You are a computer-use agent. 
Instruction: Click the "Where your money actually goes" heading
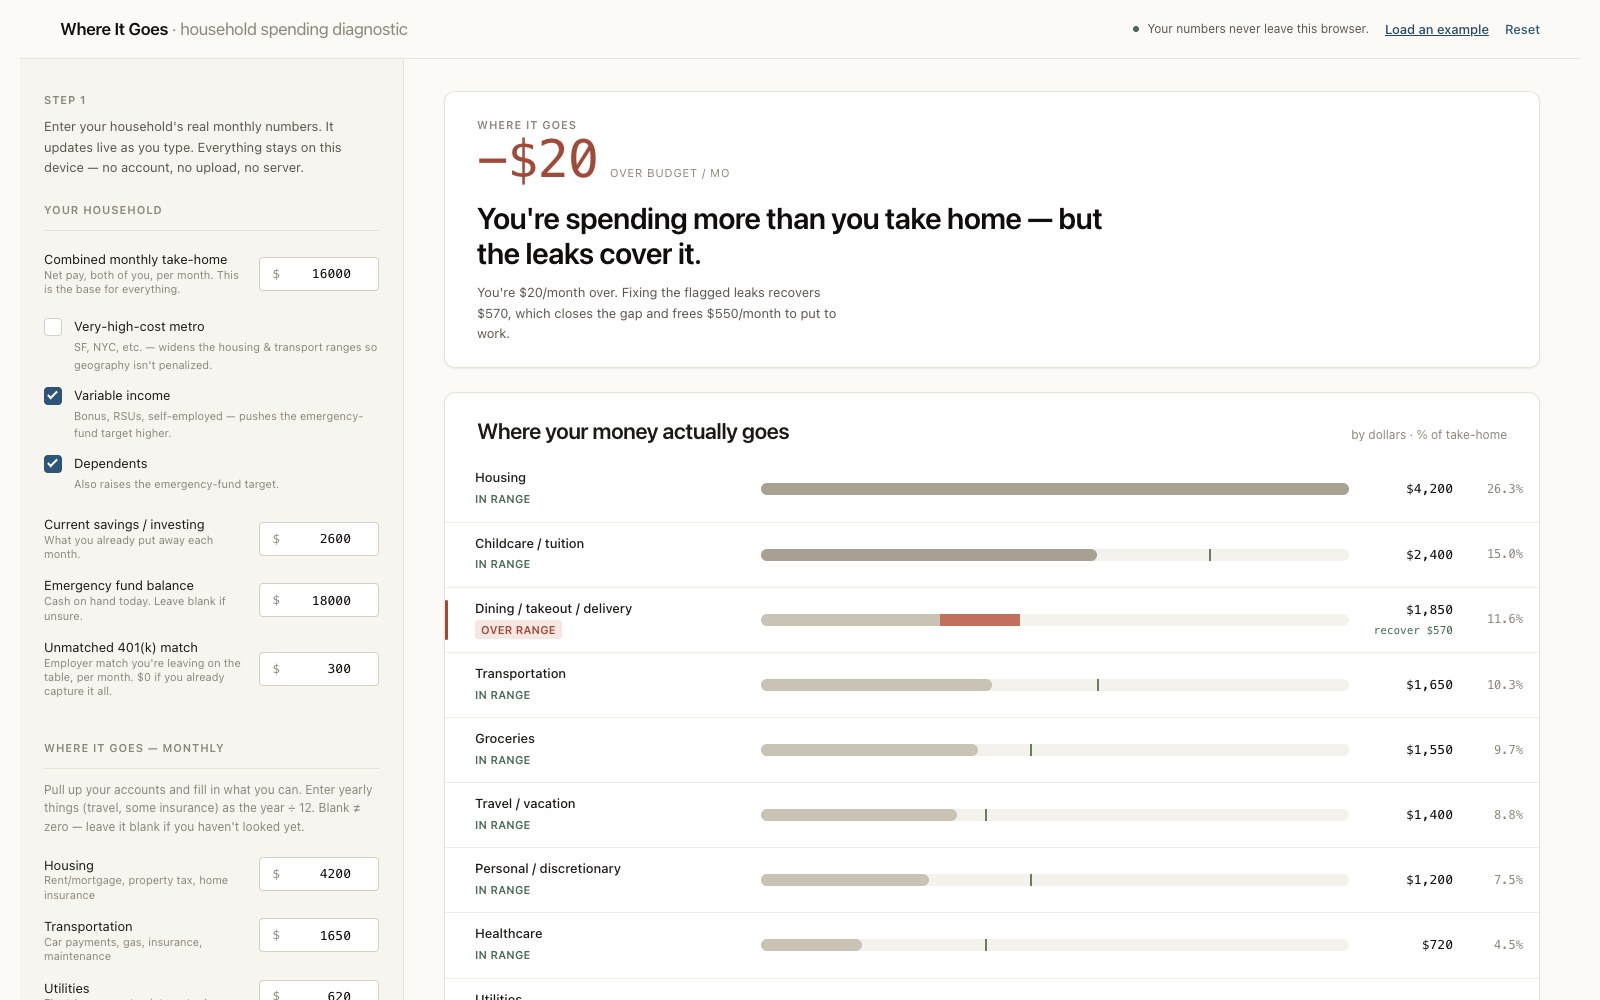pos(633,432)
